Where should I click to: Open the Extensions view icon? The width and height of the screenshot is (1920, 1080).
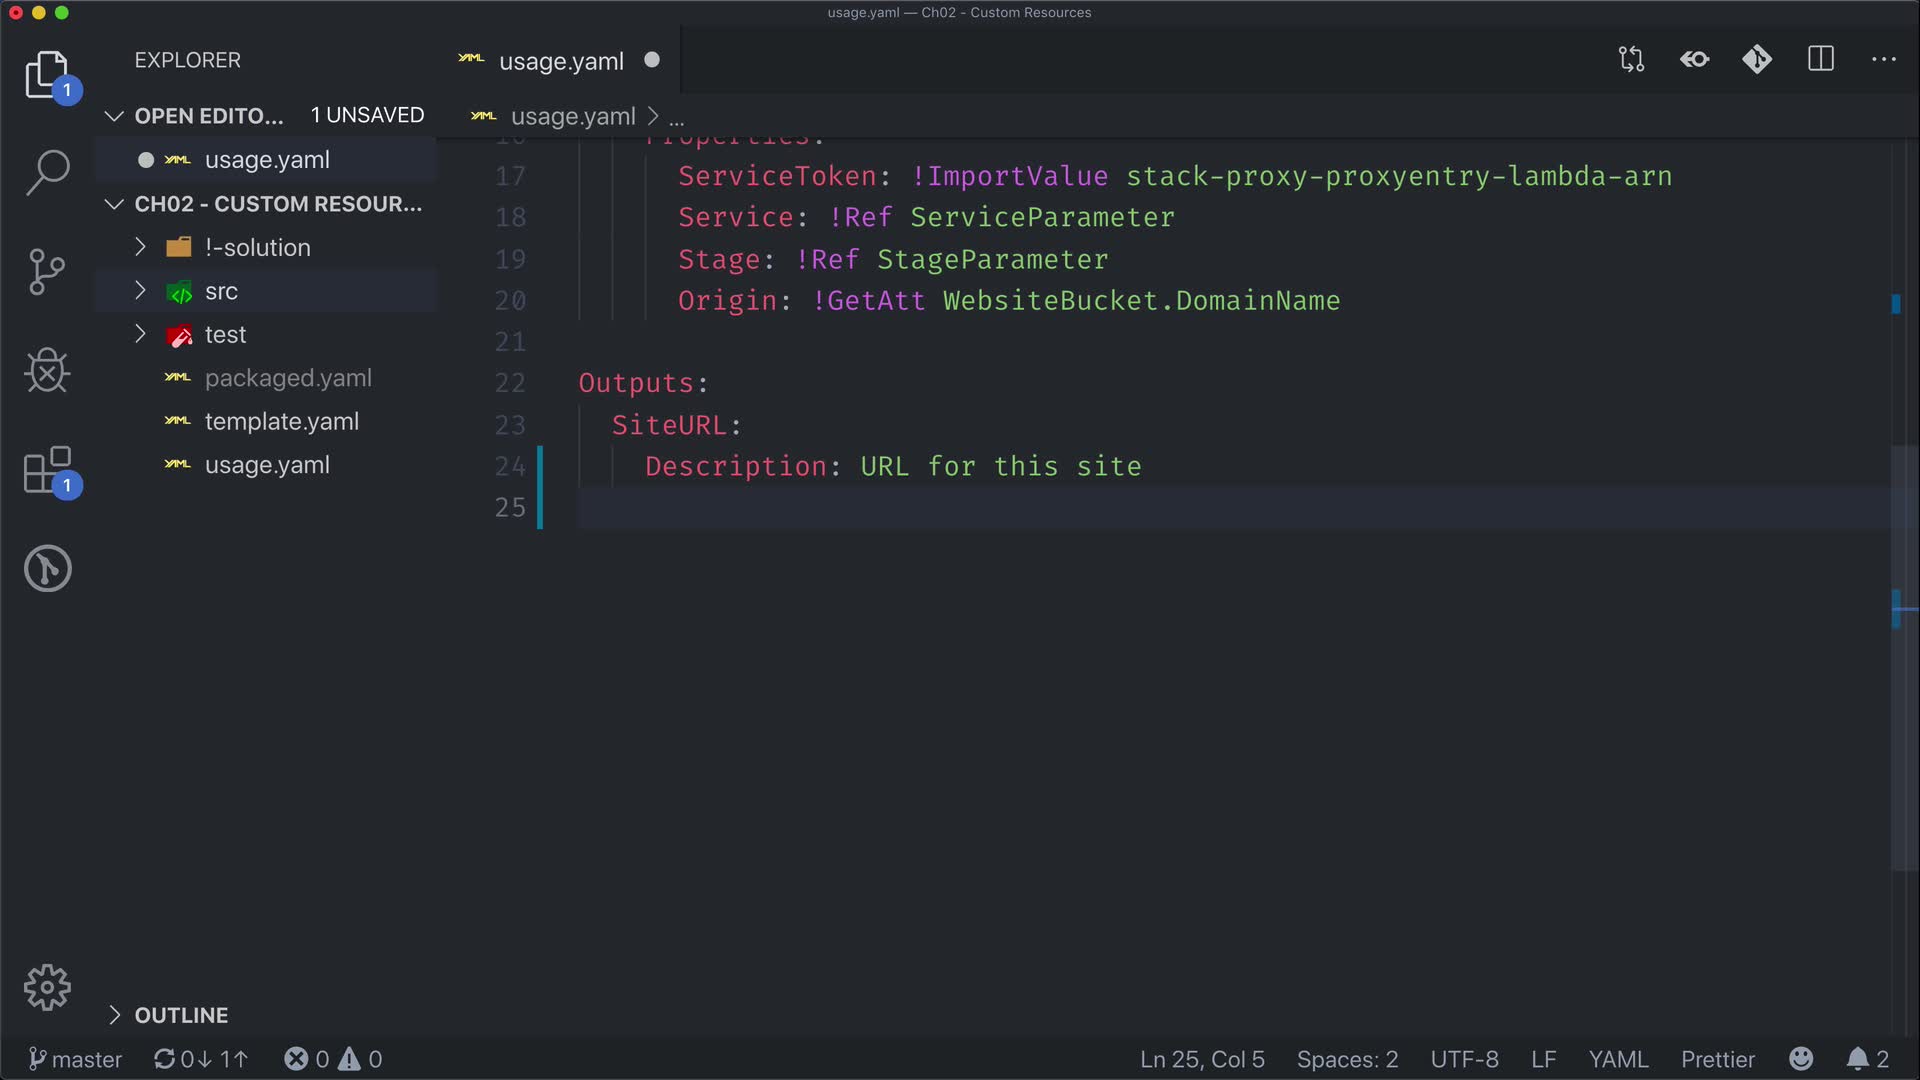click(47, 470)
